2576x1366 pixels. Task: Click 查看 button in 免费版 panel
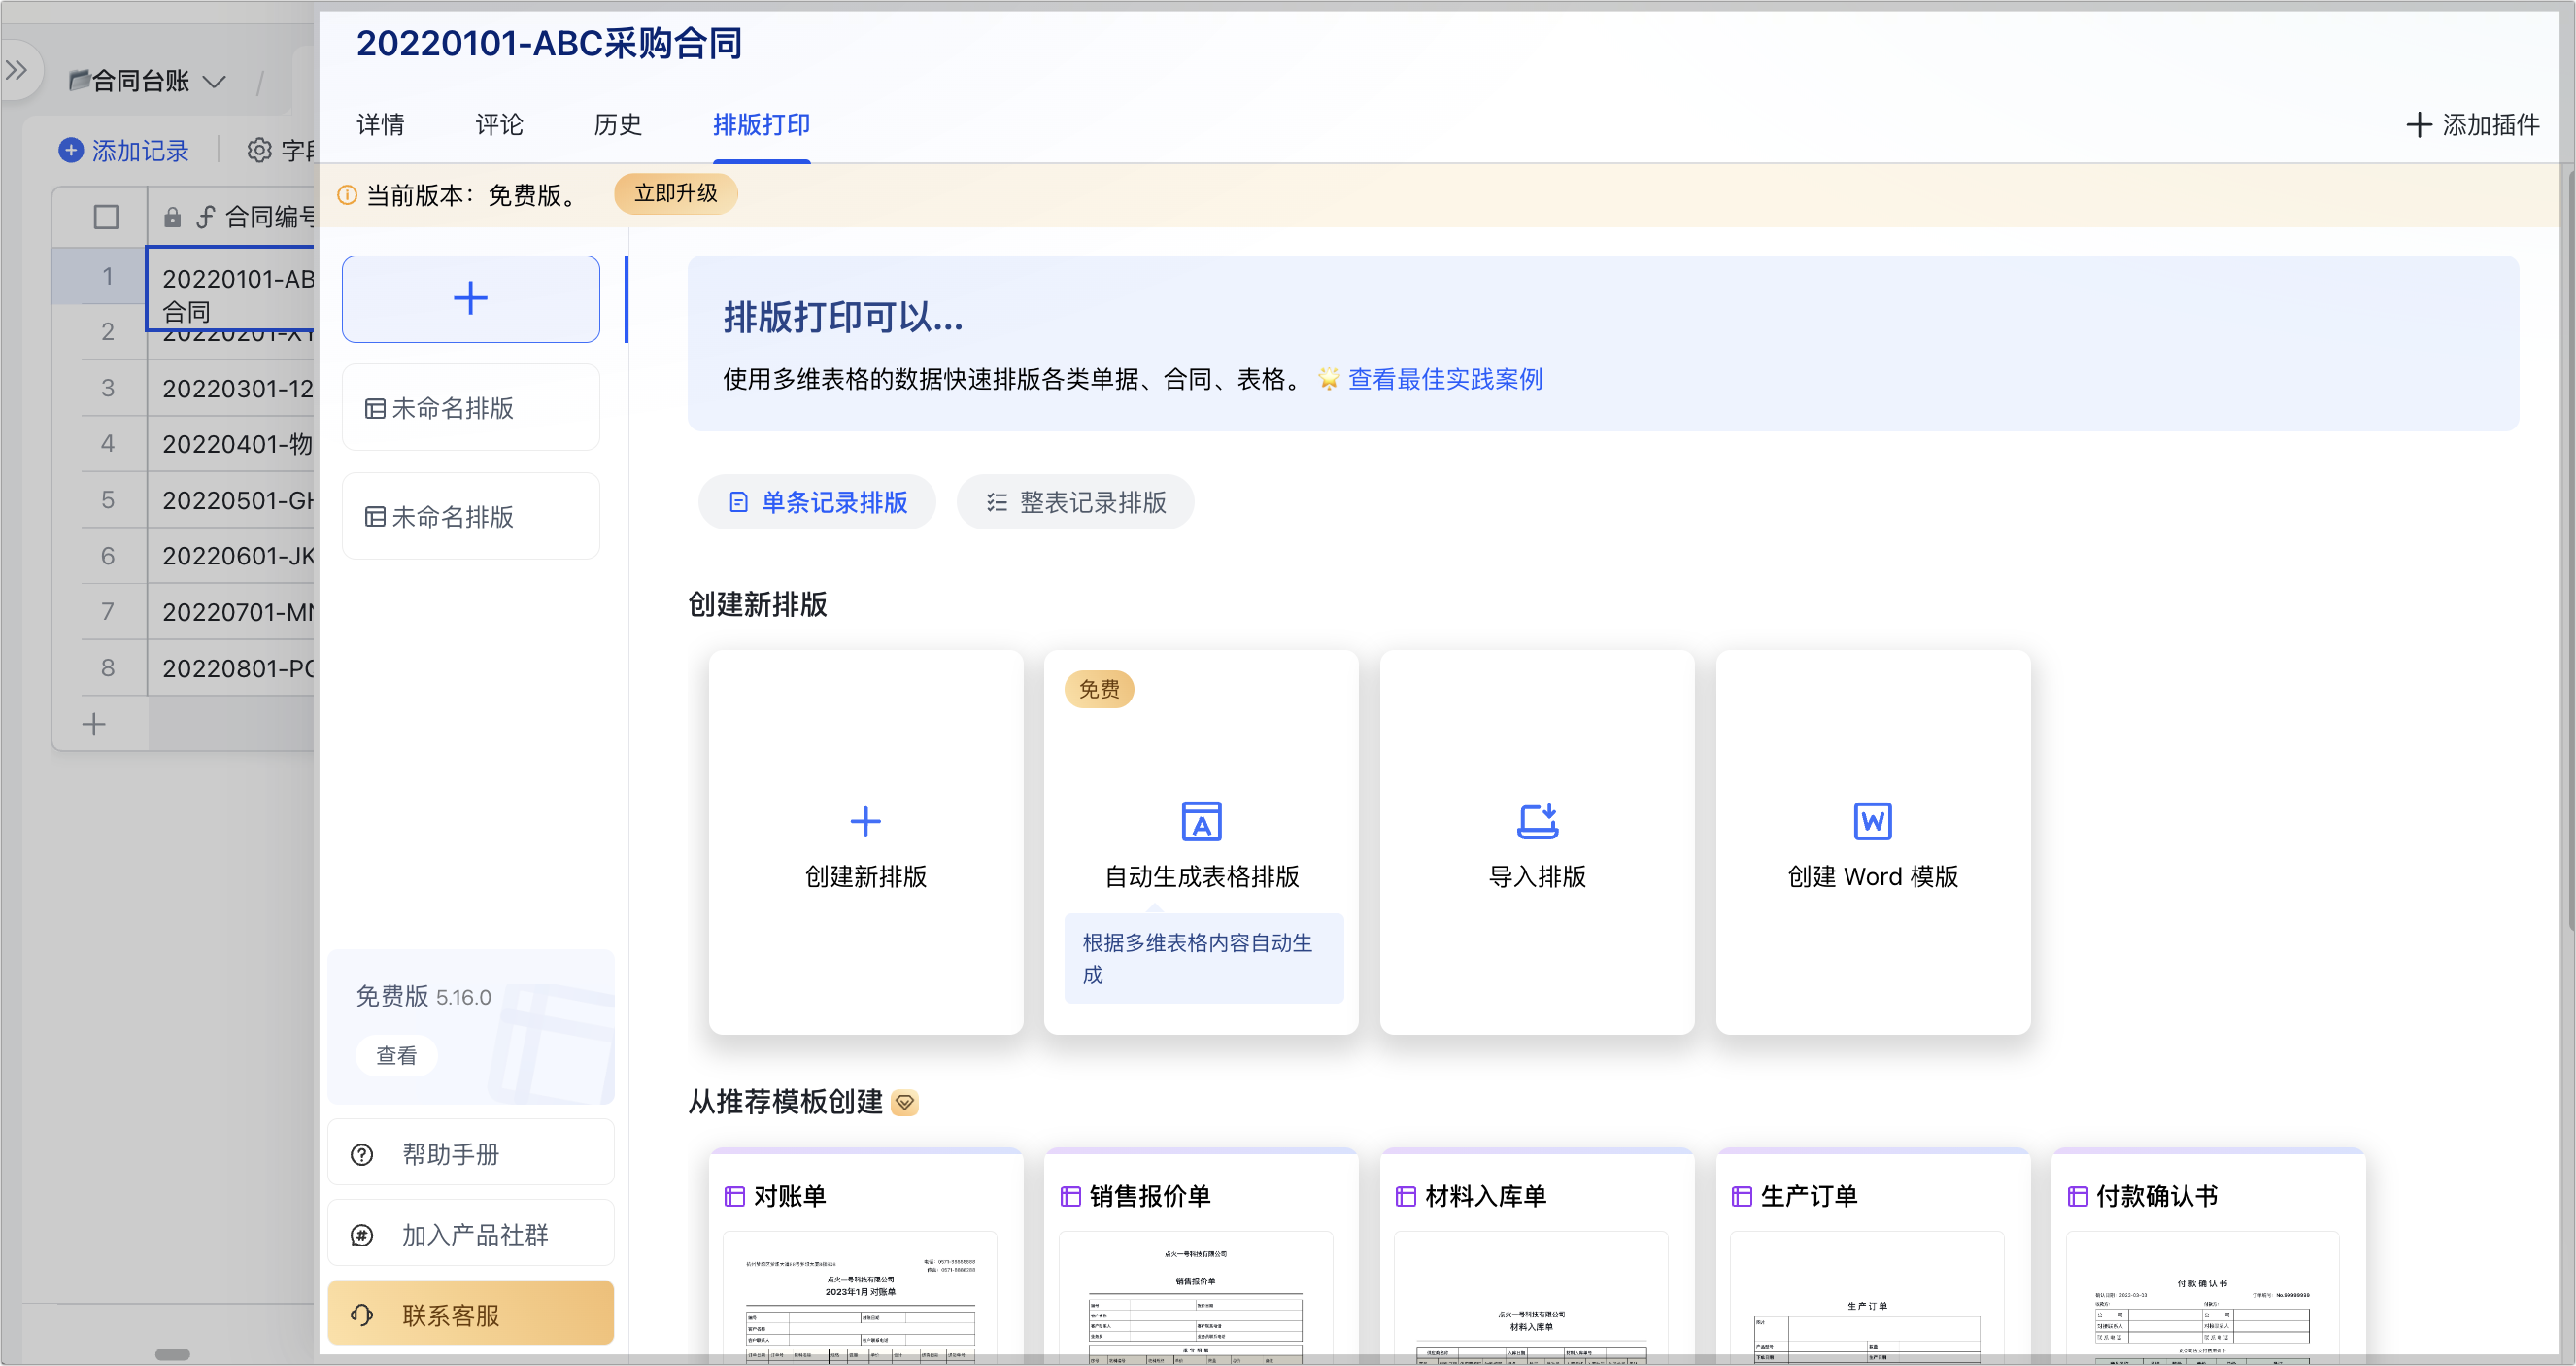click(x=397, y=1055)
